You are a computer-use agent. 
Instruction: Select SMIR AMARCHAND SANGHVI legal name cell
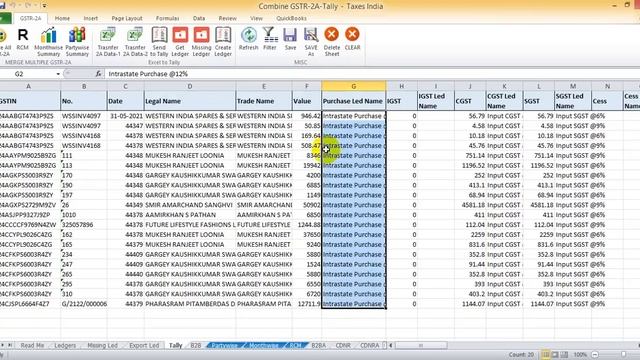(190, 205)
